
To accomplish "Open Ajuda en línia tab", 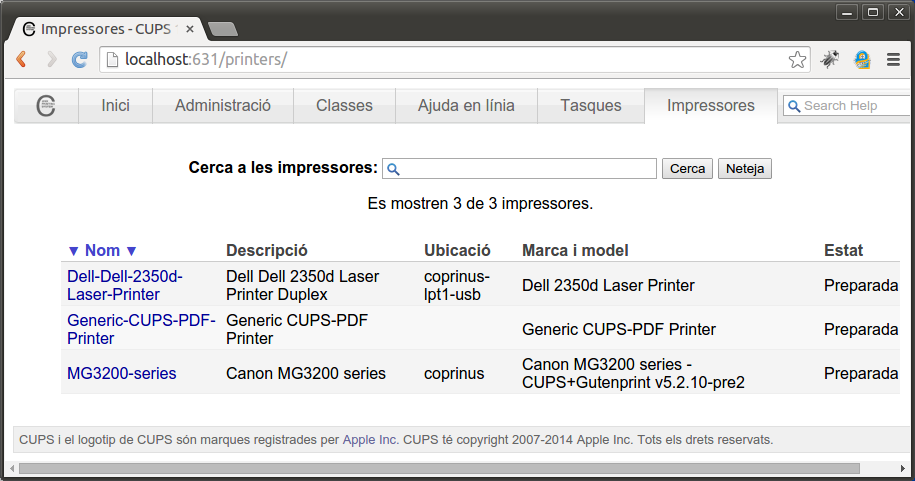I will (x=466, y=106).
